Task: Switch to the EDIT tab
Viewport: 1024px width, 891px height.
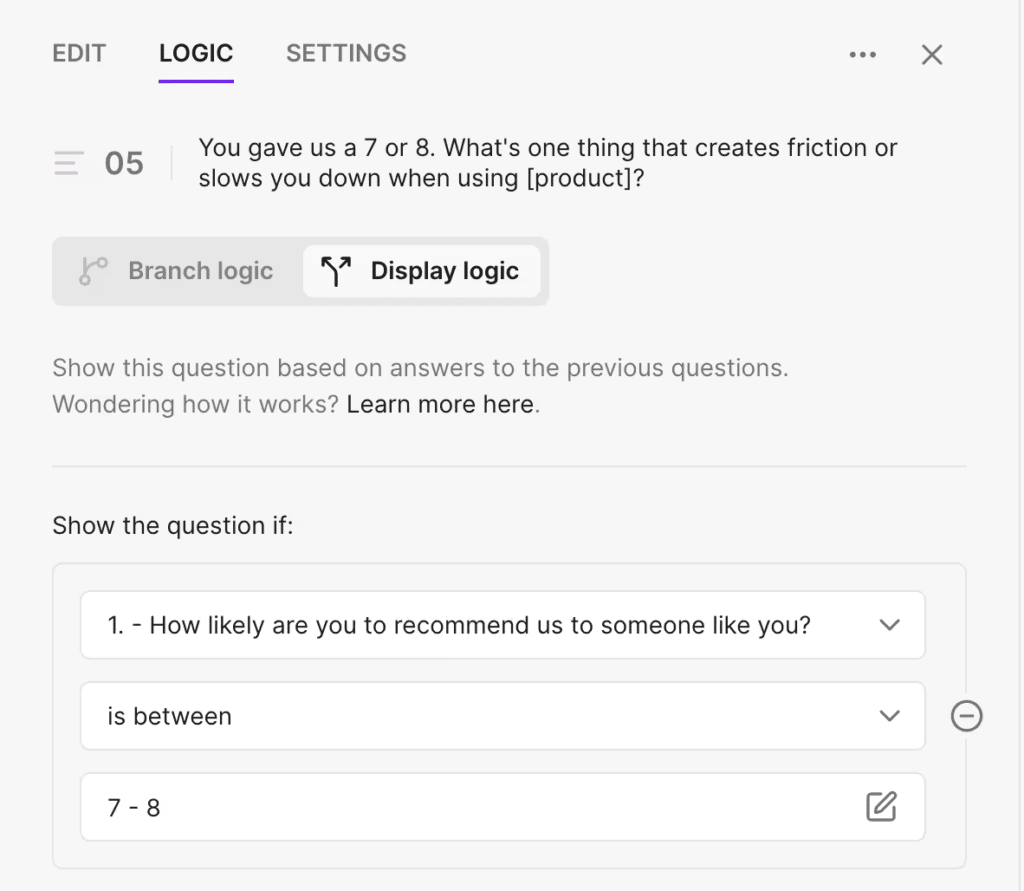Action: (x=79, y=54)
